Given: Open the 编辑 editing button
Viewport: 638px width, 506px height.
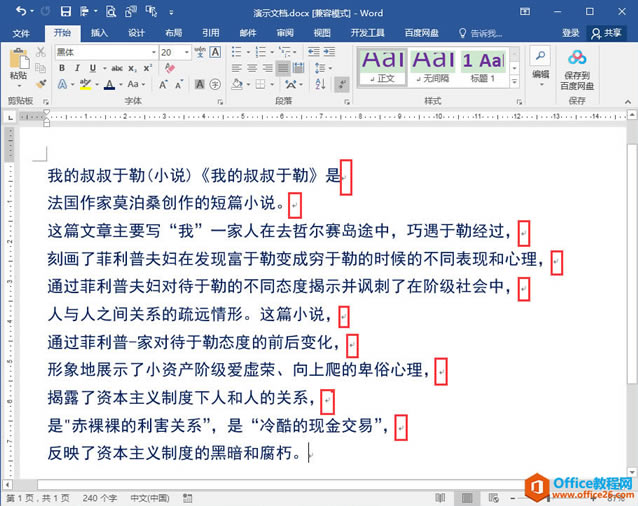Looking at the screenshot, I should click(x=541, y=67).
